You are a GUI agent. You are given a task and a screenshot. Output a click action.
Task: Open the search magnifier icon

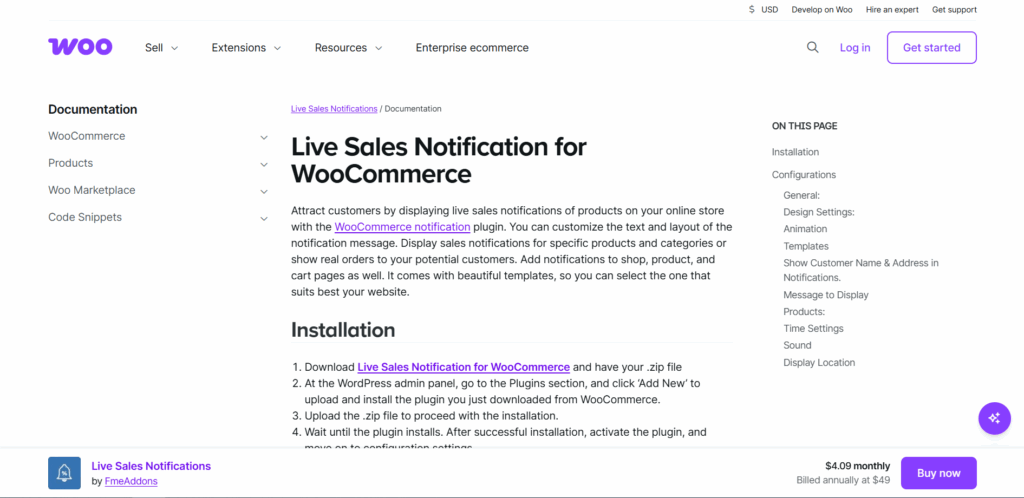813,47
